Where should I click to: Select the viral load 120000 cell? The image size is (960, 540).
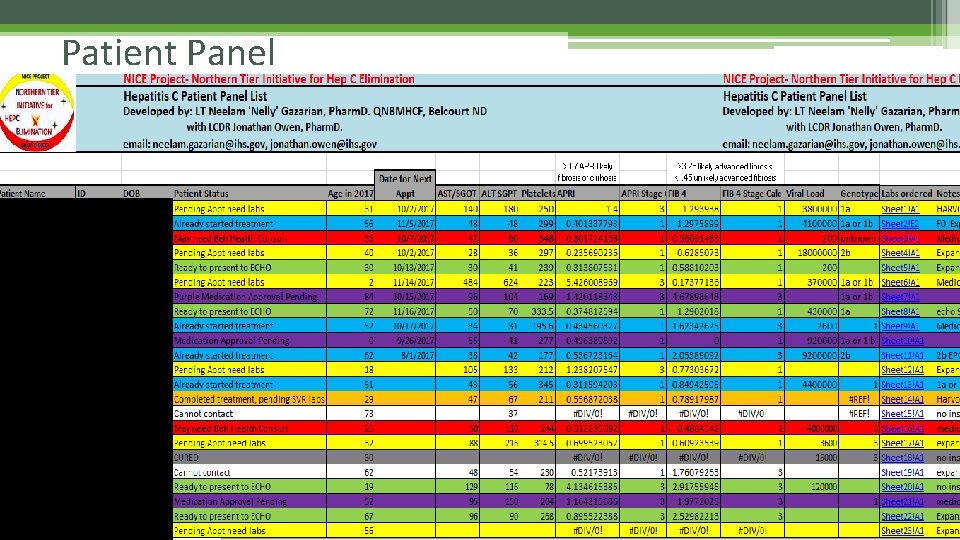tap(811, 487)
